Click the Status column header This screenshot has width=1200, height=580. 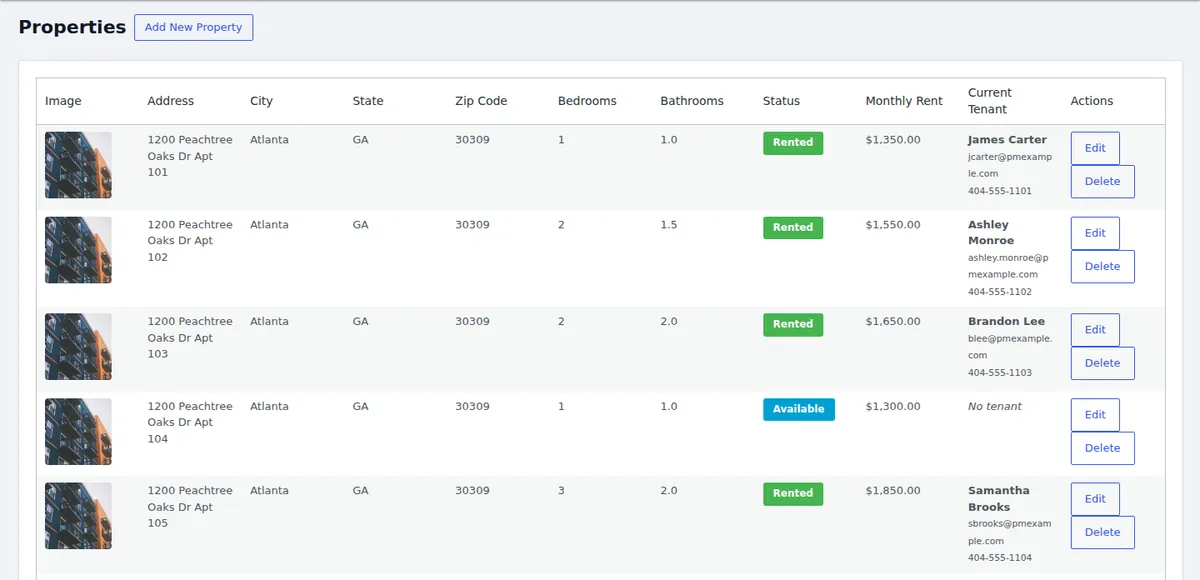pyautogui.click(x=781, y=101)
